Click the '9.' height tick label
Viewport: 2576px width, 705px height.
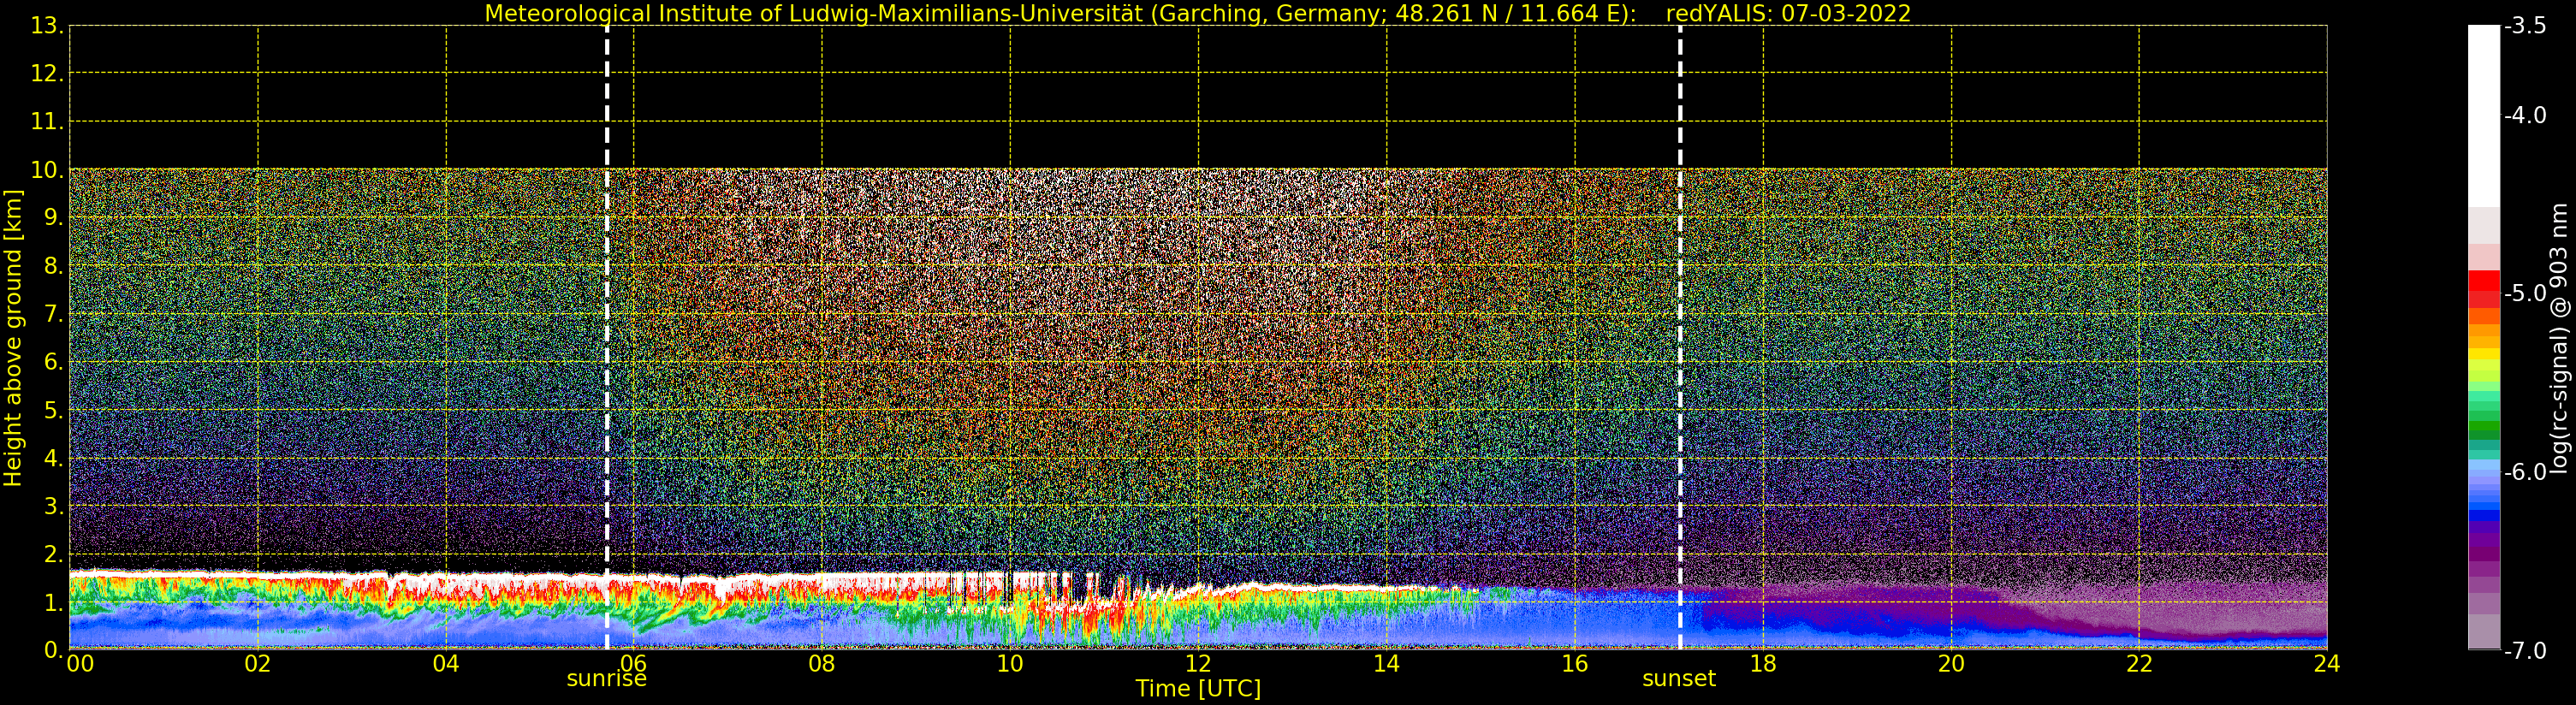pos(53,218)
